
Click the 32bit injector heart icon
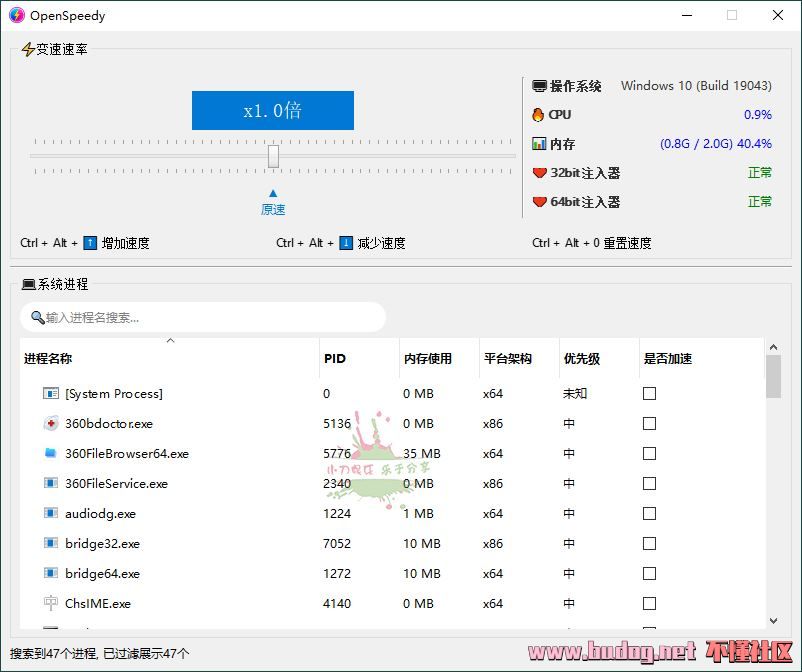click(539, 173)
